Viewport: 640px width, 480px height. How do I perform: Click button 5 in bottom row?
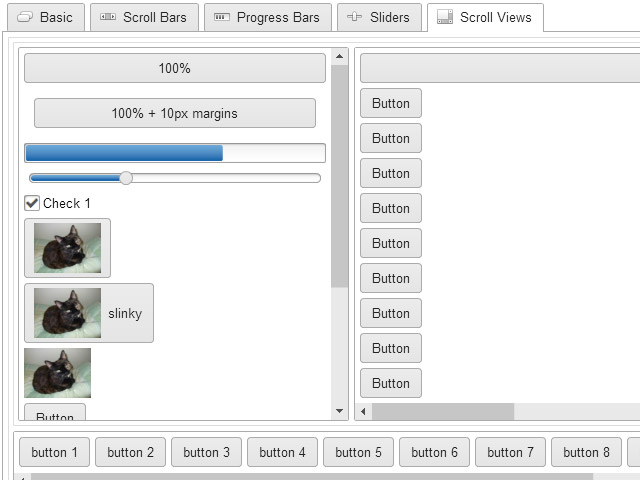358,452
